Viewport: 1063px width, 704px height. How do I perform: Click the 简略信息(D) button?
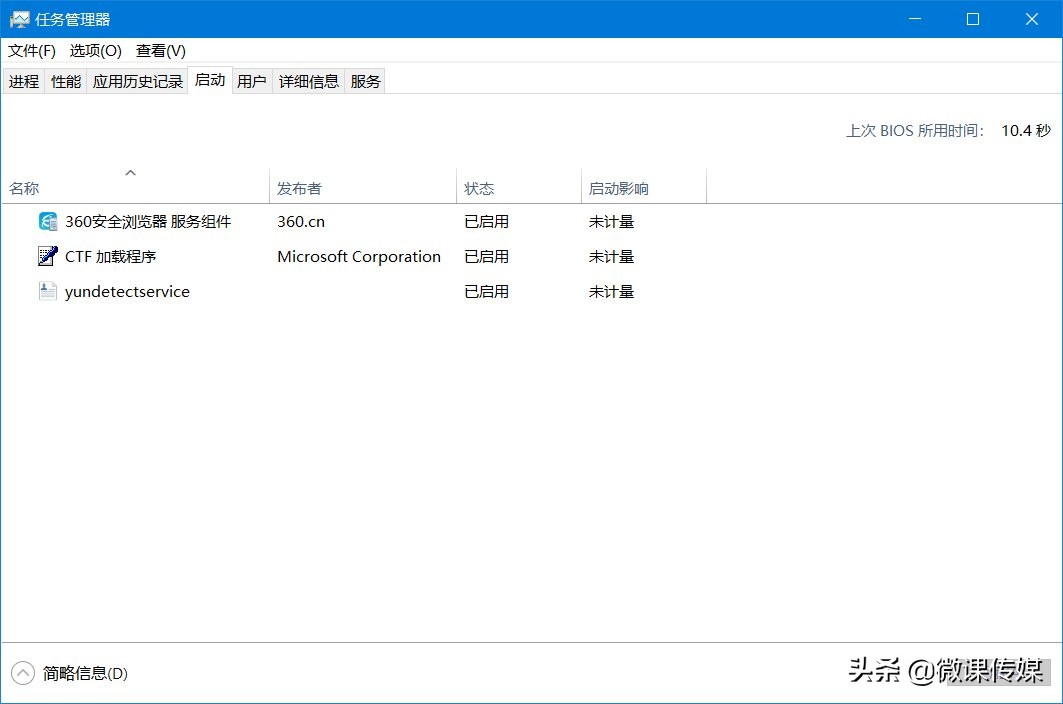coord(77,673)
